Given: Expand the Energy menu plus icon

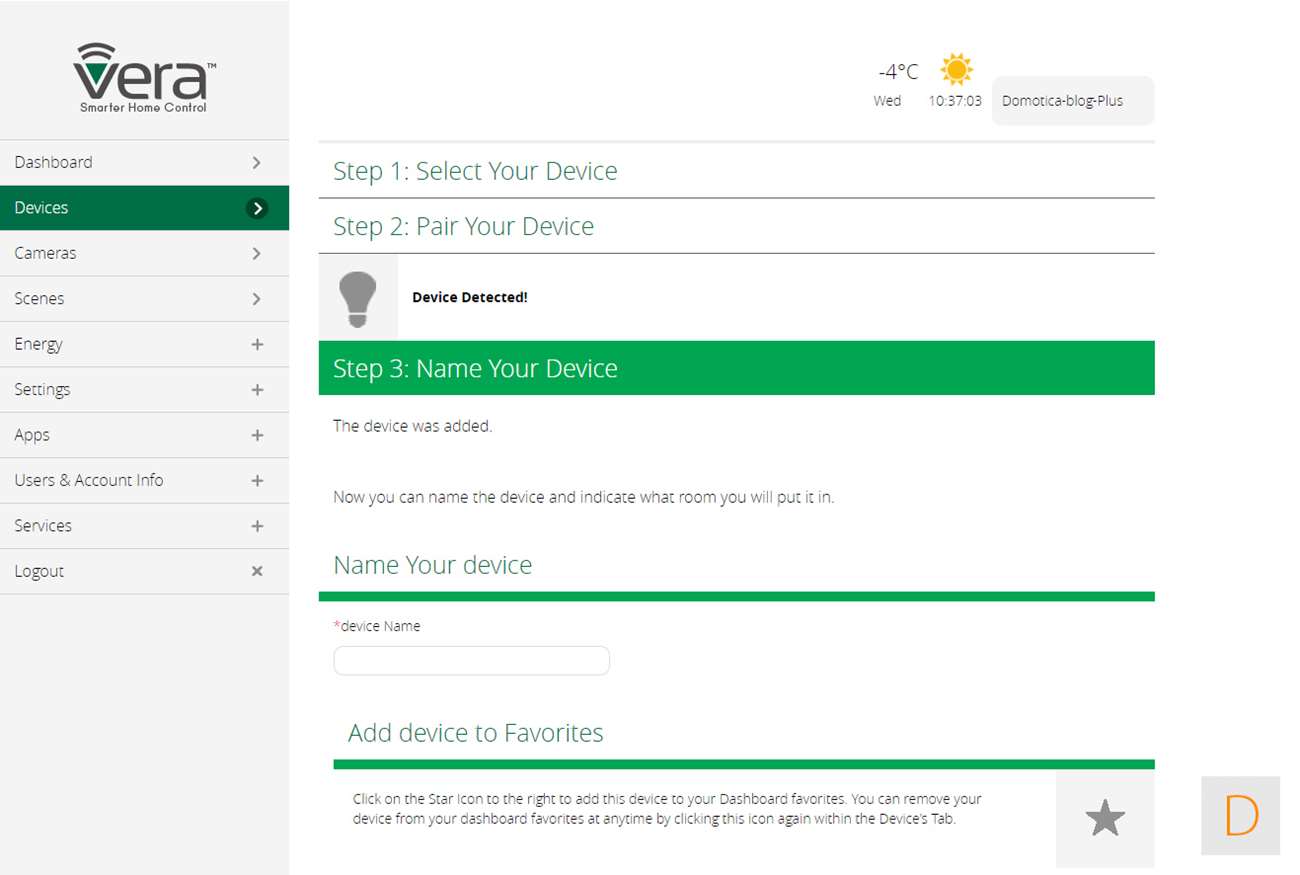Looking at the screenshot, I should coord(257,344).
